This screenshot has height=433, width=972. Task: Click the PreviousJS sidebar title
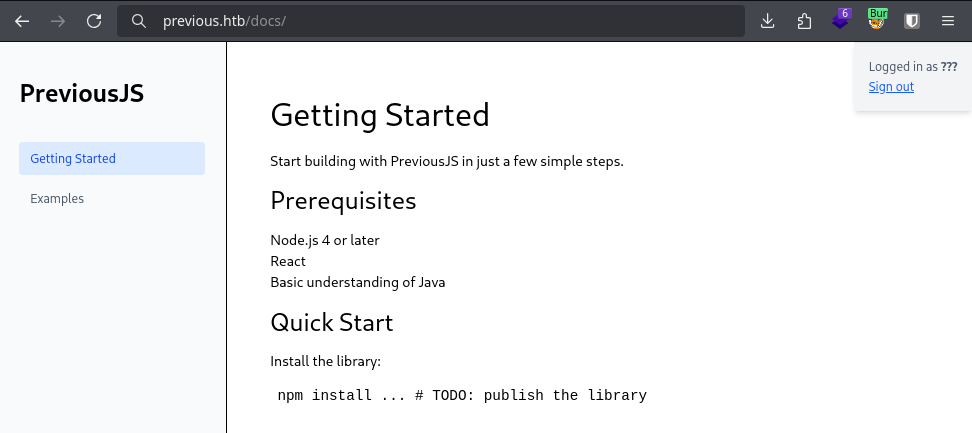click(x=82, y=94)
